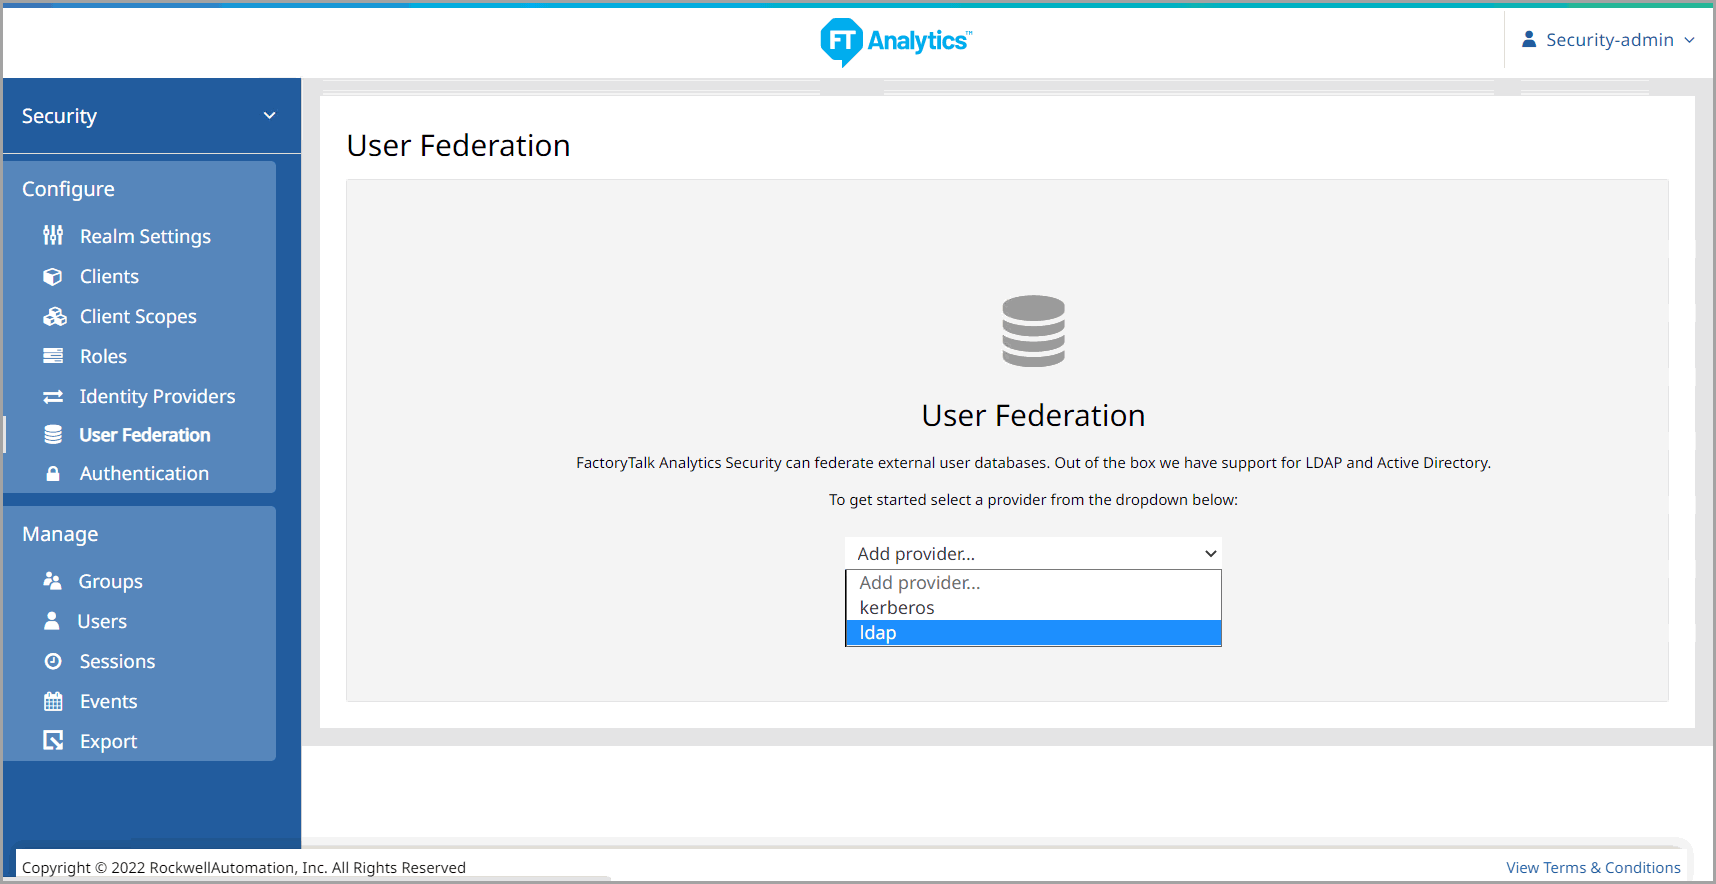Open the Users management page
The image size is (1716, 884).
(x=102, y=621)
